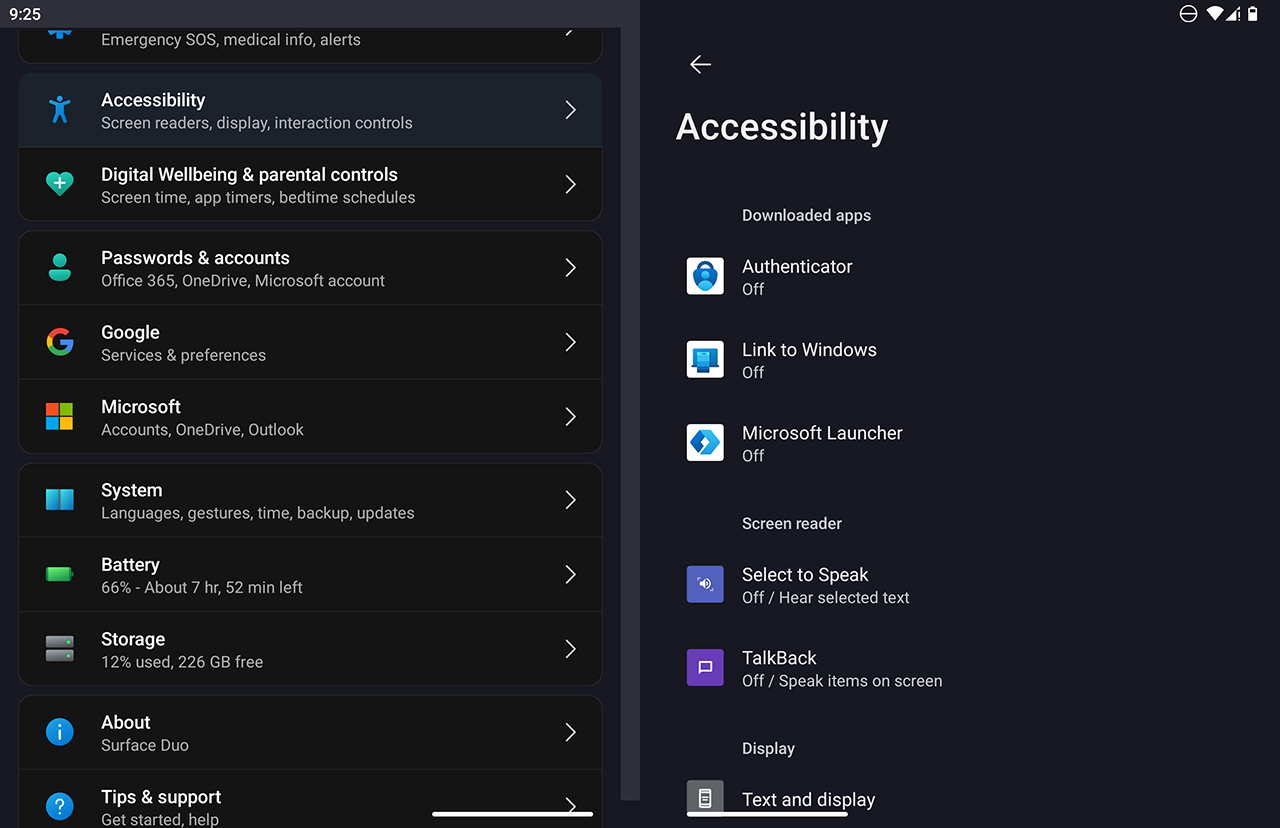Click 'Screen reader' section header

pyautogui.click(x=792, y=523)
